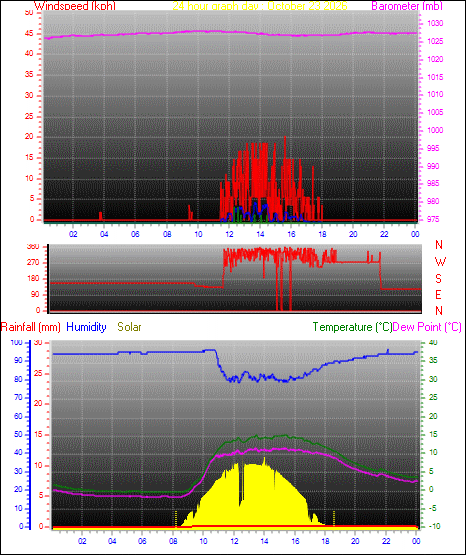This screenshot has height=555, width=466.
Task: Click the 12 hour tick on windspeed chart
Action: (x=229, y=234)
